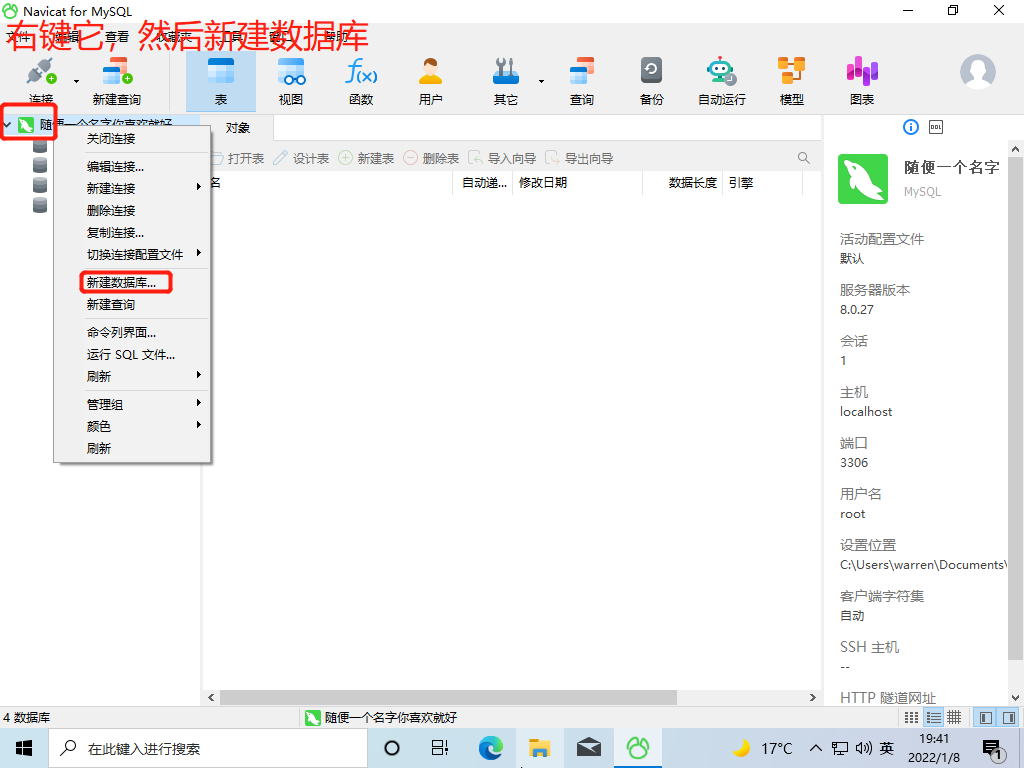The height and width of the screenshot is (768, 1024).
Task: Open the 用户 (Users) pane icon
Action: 430,80
